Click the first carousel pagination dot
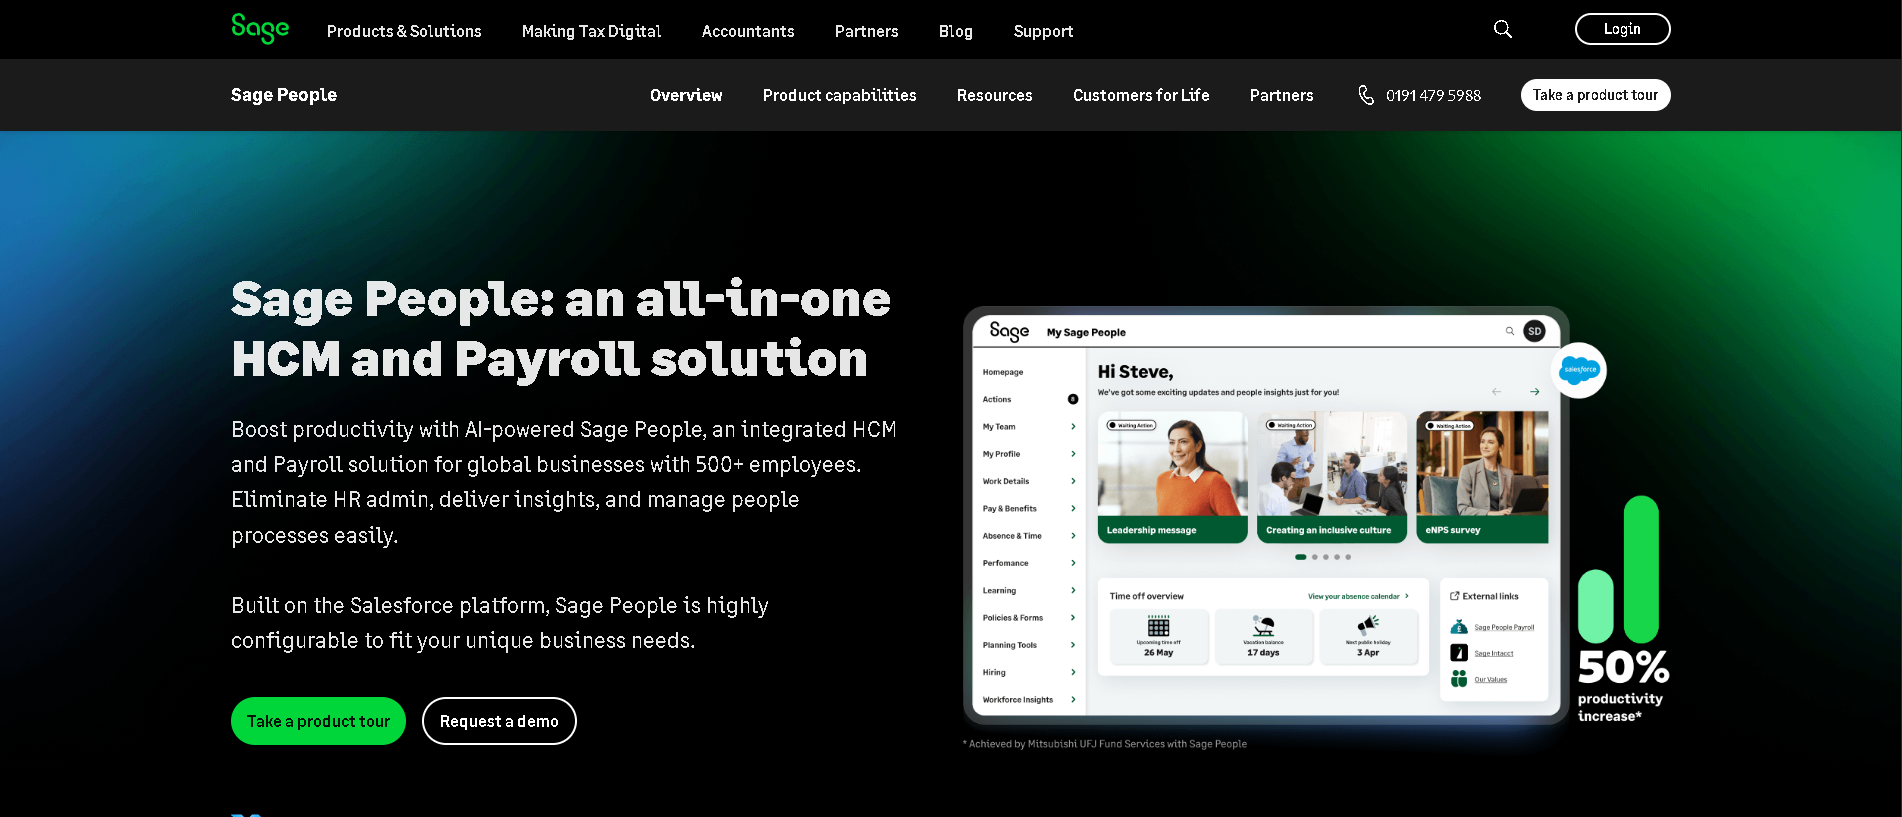Screen dimensions: 1902x817 pyautogui.click(x=1300, y=557)
